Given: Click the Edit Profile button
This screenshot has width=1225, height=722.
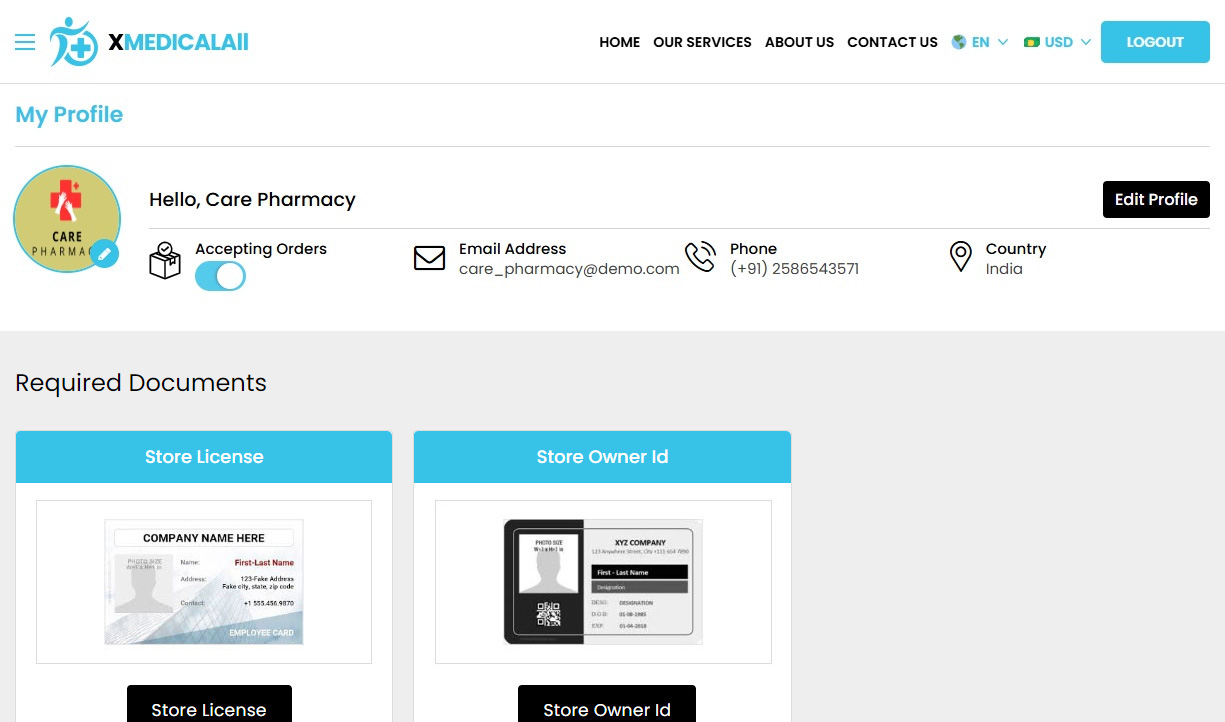Looking at the screenshot, I should pos(1155,199).
